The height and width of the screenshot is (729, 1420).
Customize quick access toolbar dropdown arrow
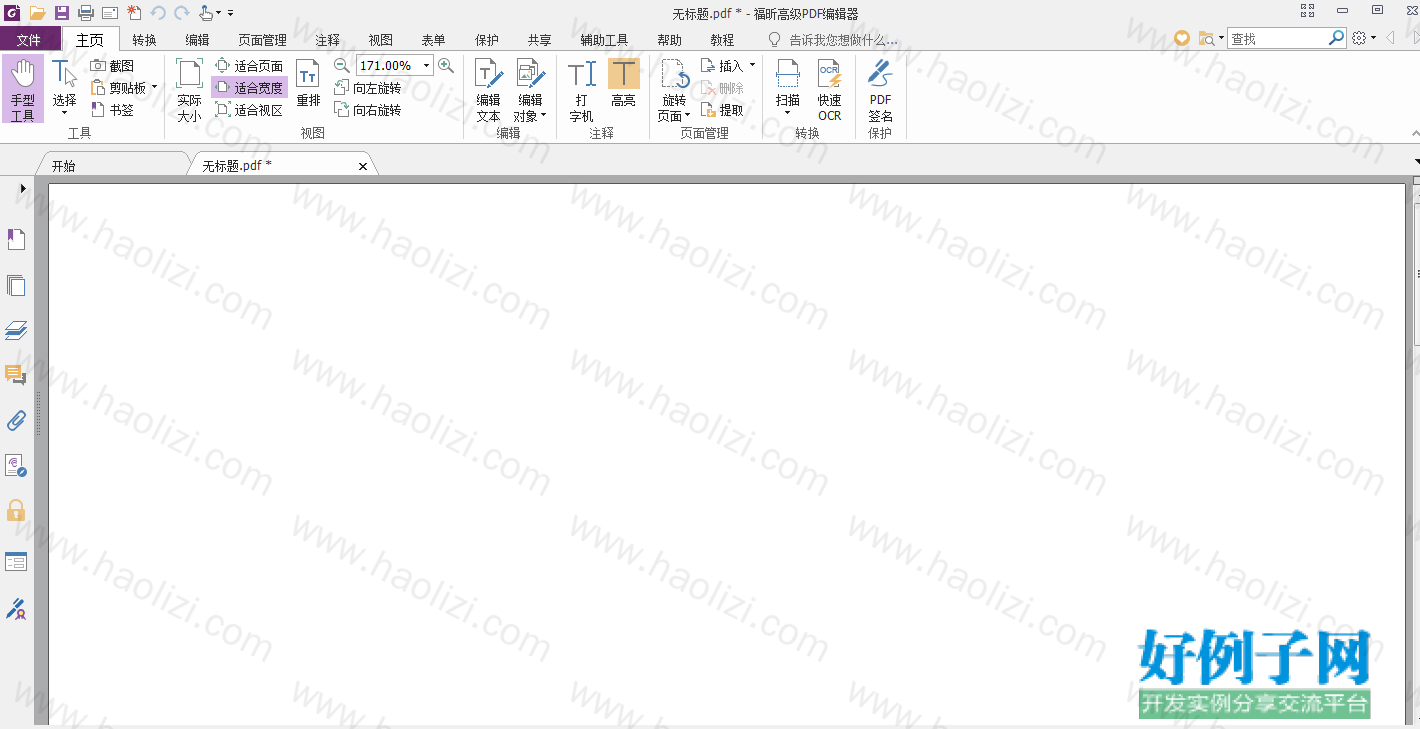[x=230, y=13]
